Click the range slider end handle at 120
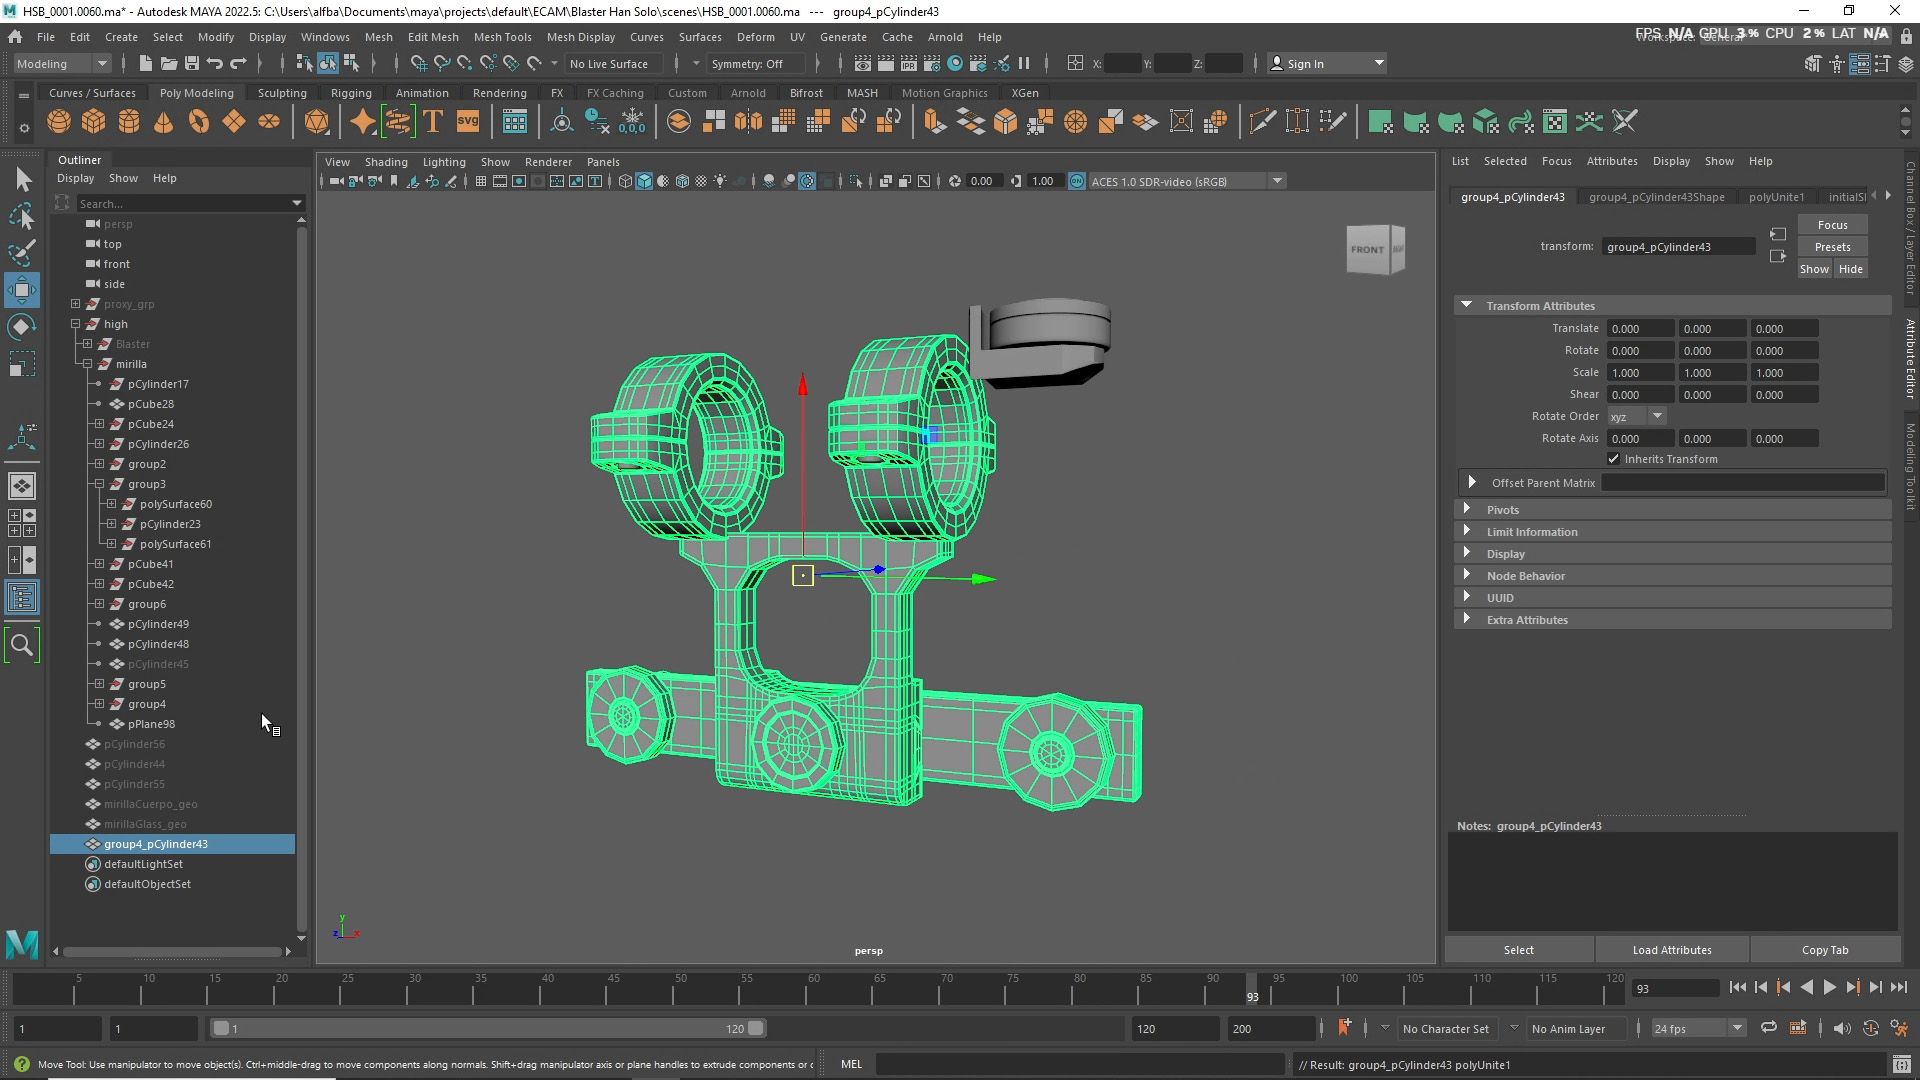Screen dimensions: 1920x1080 (756, 1028)
